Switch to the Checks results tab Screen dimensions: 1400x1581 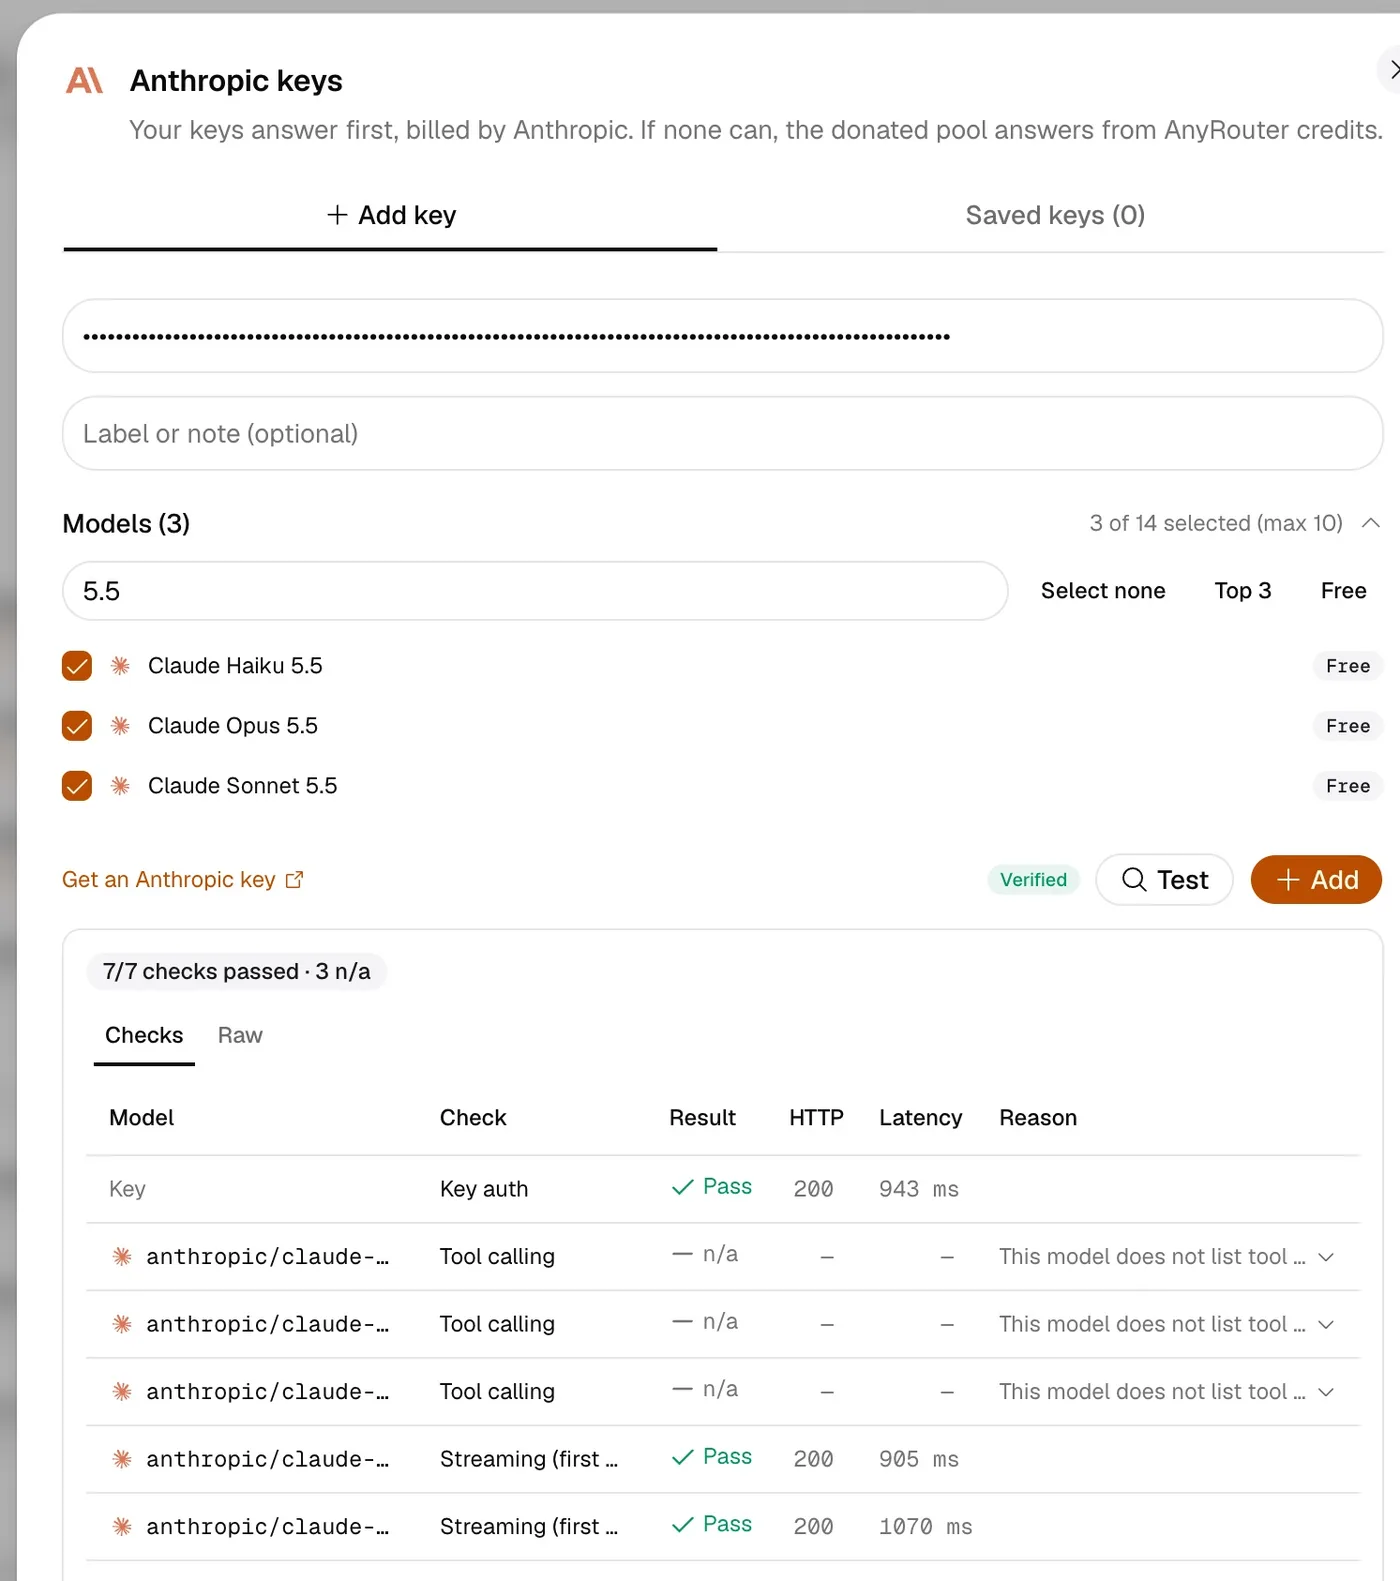[144, 1036]
